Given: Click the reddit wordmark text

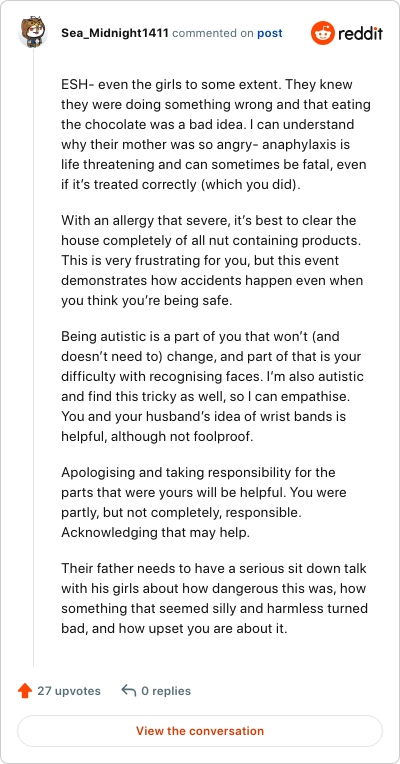Looking at the screenshot, I should tap(361, 34).
